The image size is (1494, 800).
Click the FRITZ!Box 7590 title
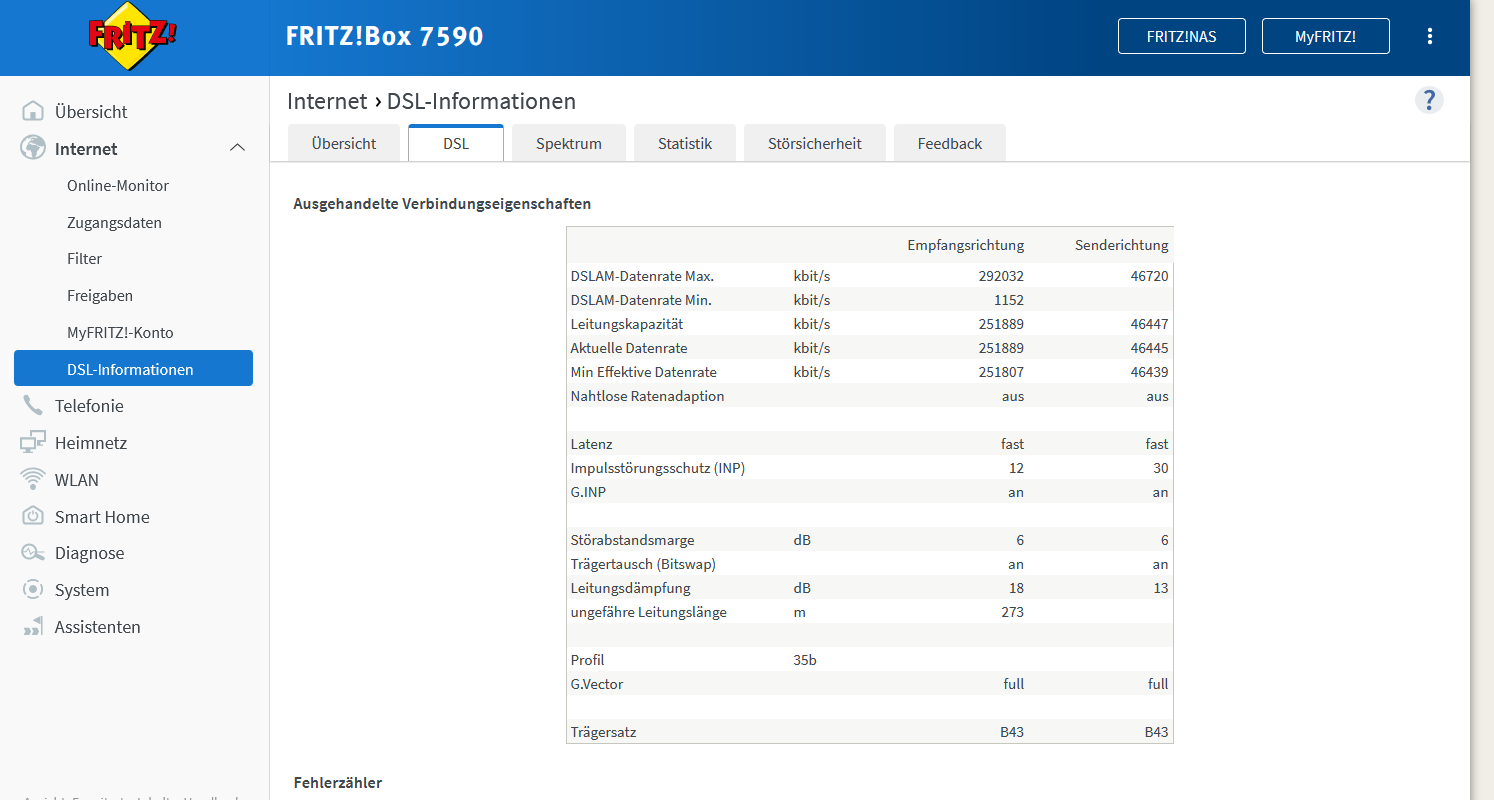click(x=385, y=36)
